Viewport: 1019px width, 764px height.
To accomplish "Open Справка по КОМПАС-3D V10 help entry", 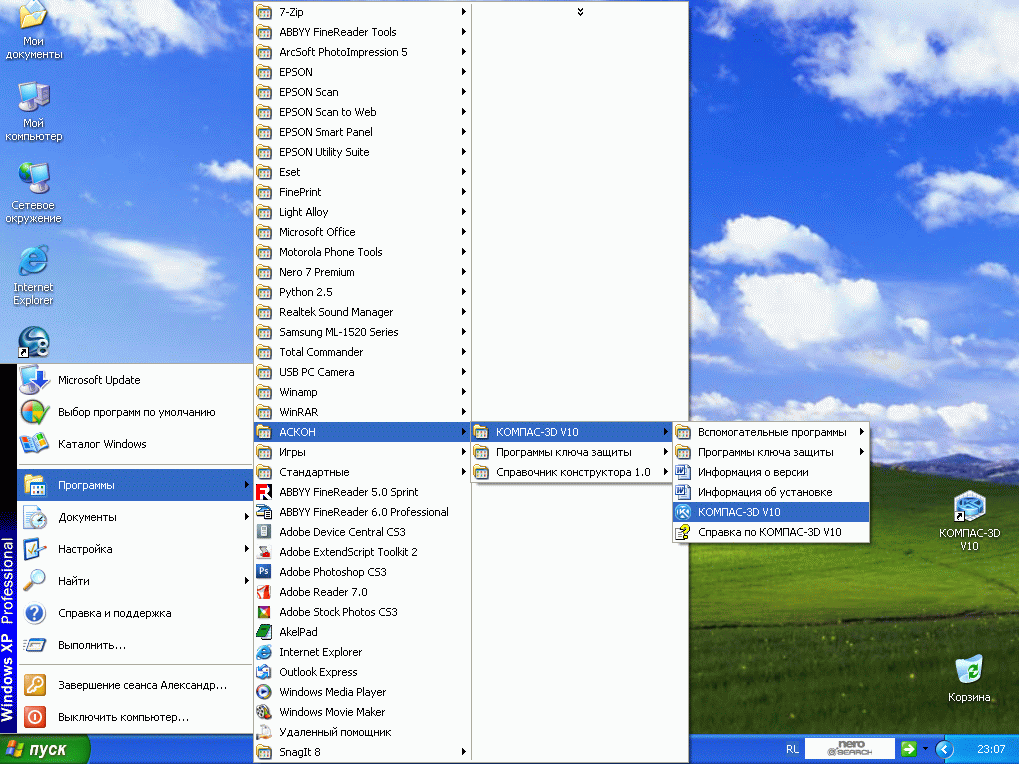I will pos(771,532).
